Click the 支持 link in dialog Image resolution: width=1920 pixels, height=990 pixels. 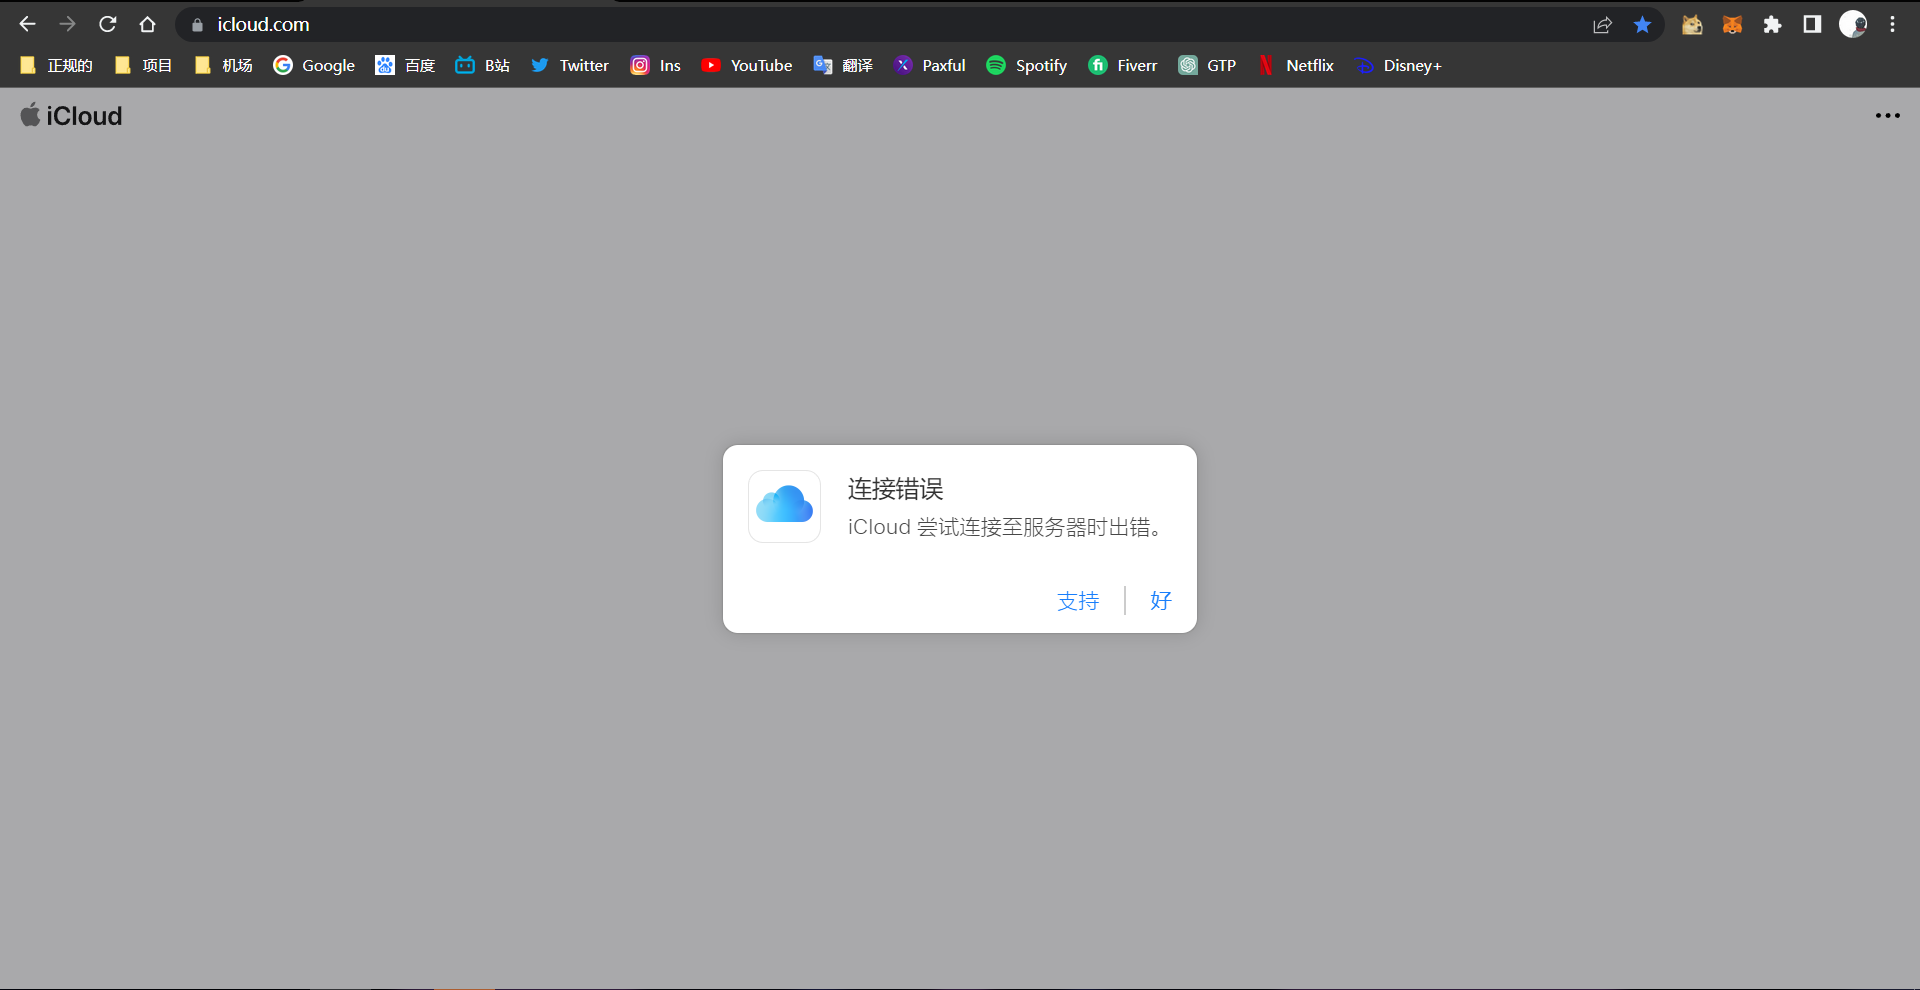click(x=1078, y=601)
